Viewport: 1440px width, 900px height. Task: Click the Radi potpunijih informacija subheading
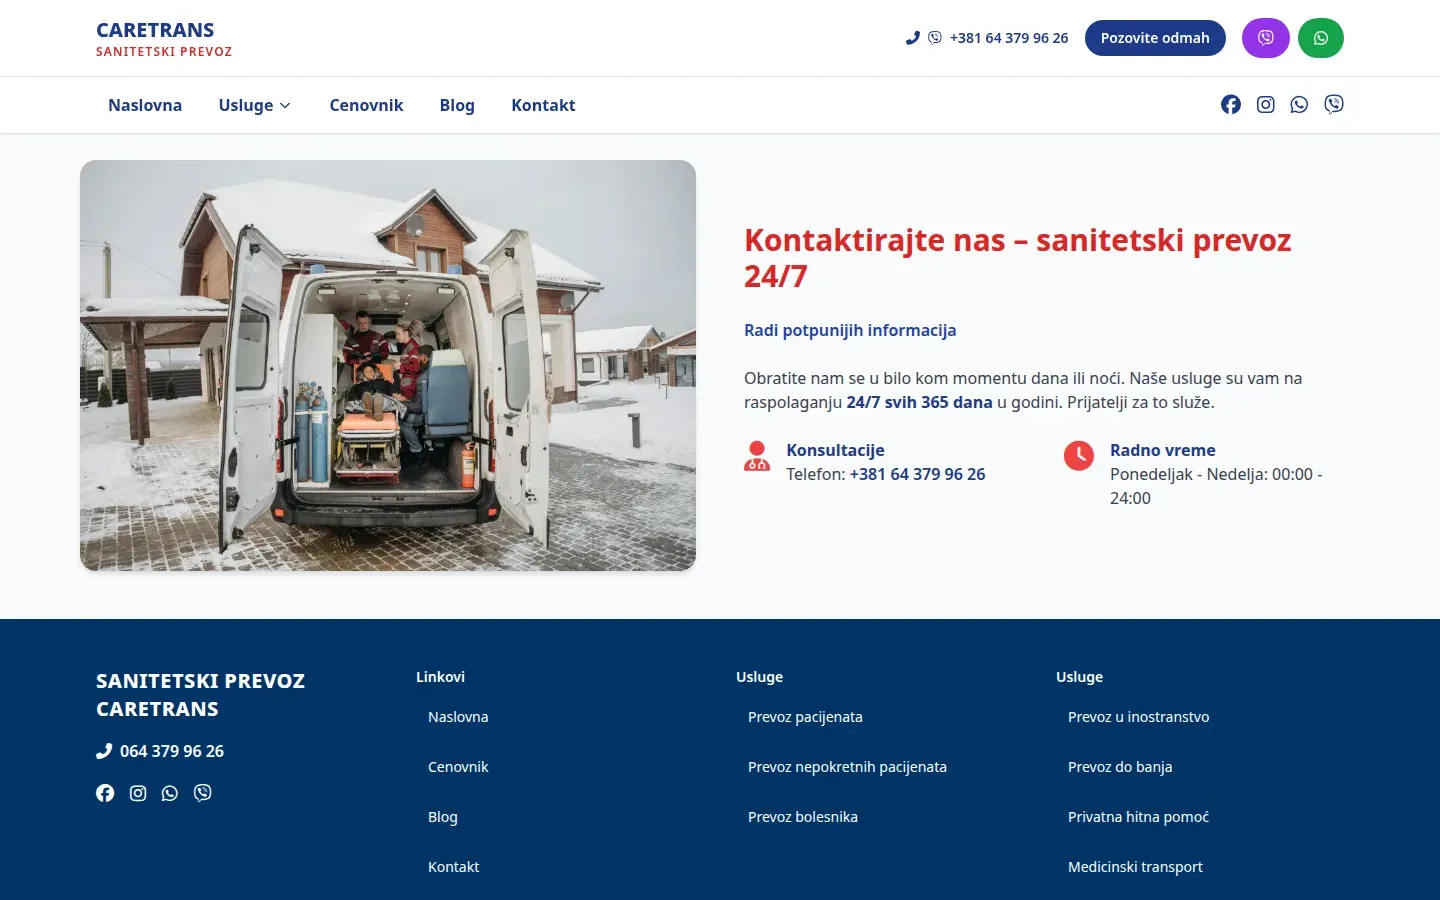coord(850,330)
